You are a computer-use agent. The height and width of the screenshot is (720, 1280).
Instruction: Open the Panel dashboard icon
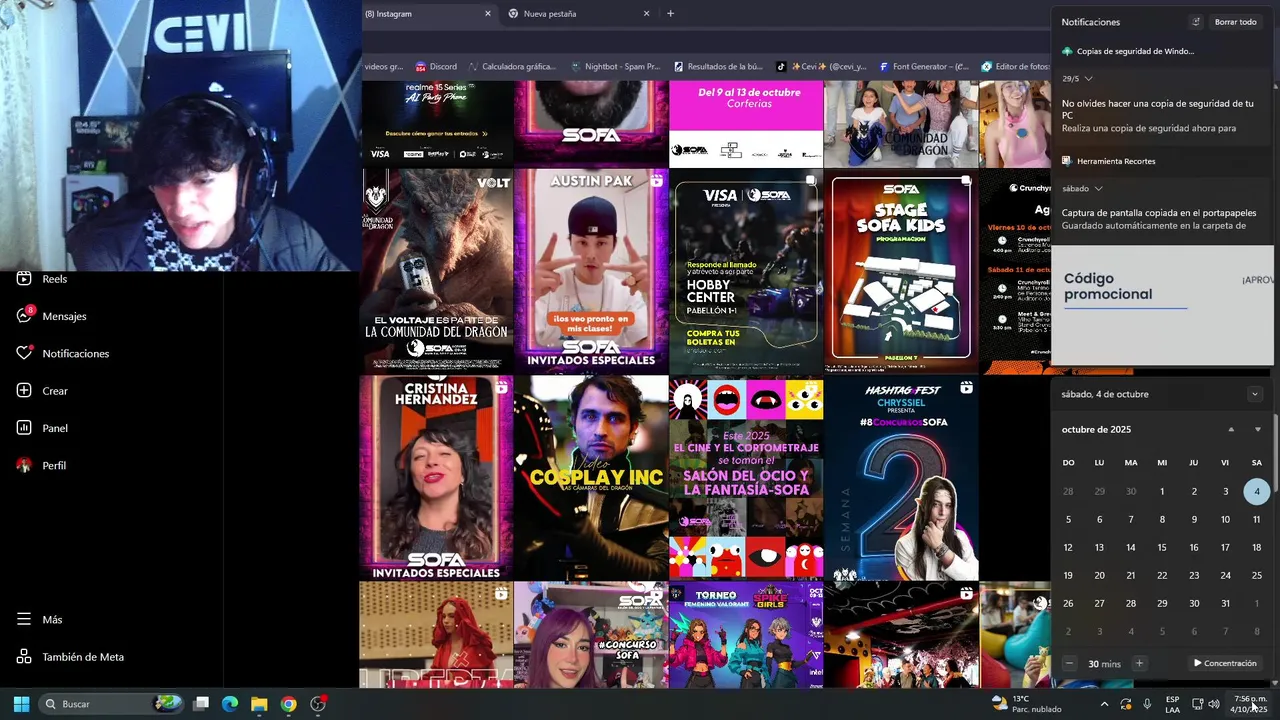pyautogui.click(x=24, y=428)
